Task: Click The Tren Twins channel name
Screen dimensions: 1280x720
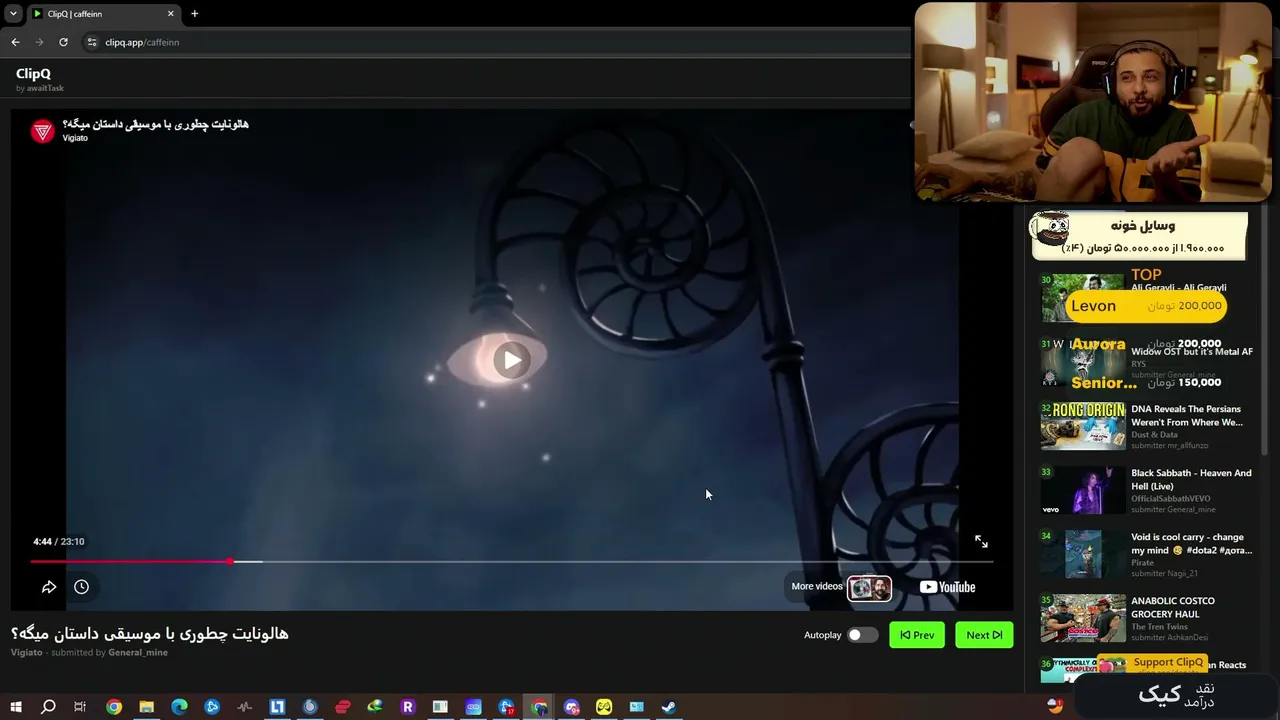Action: point(1159,627)
